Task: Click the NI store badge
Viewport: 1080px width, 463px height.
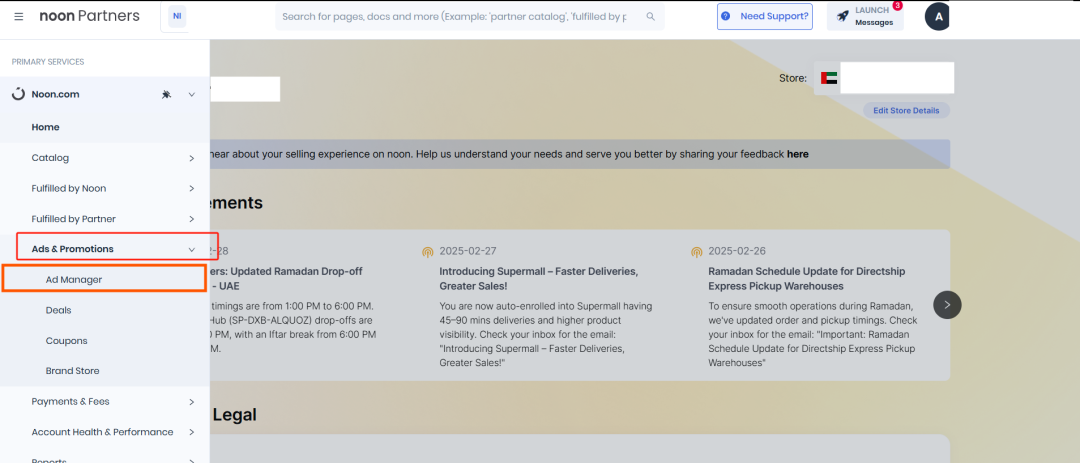Action: [177, 16]
